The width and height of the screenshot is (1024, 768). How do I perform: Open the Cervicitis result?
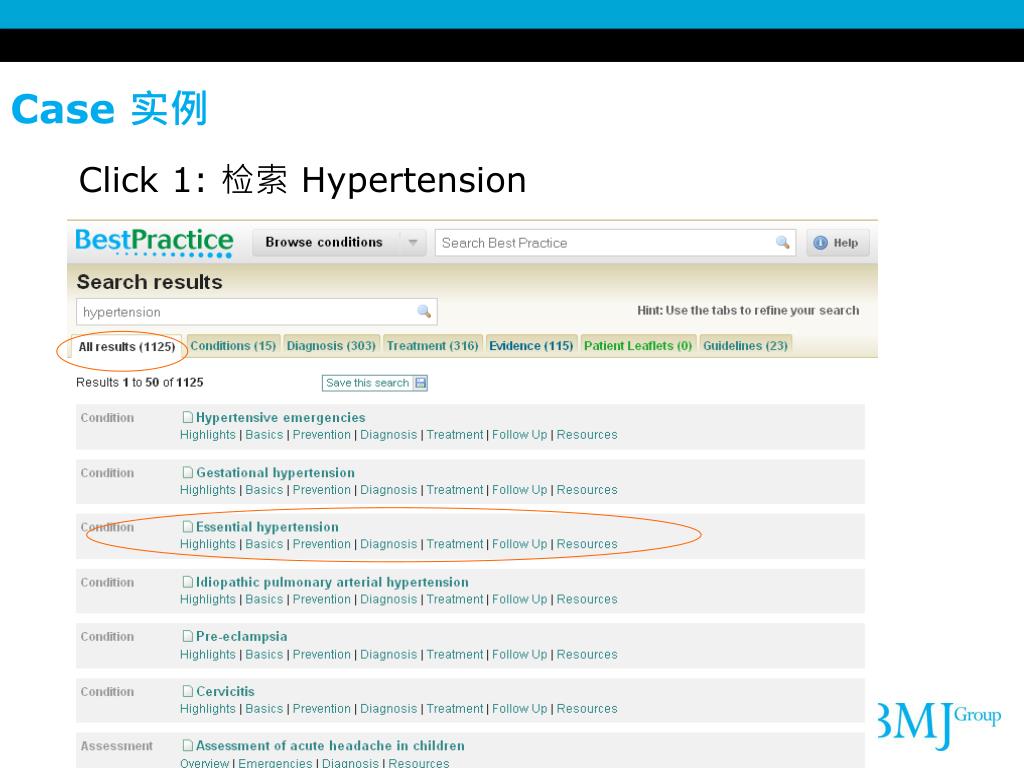coord(225,691)
